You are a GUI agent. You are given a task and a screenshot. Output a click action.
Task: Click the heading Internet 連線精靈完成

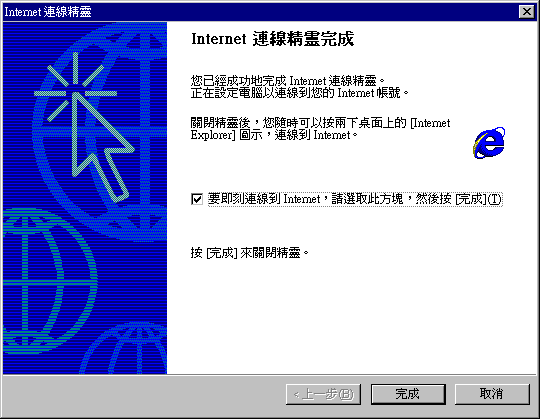click(272, 39)
